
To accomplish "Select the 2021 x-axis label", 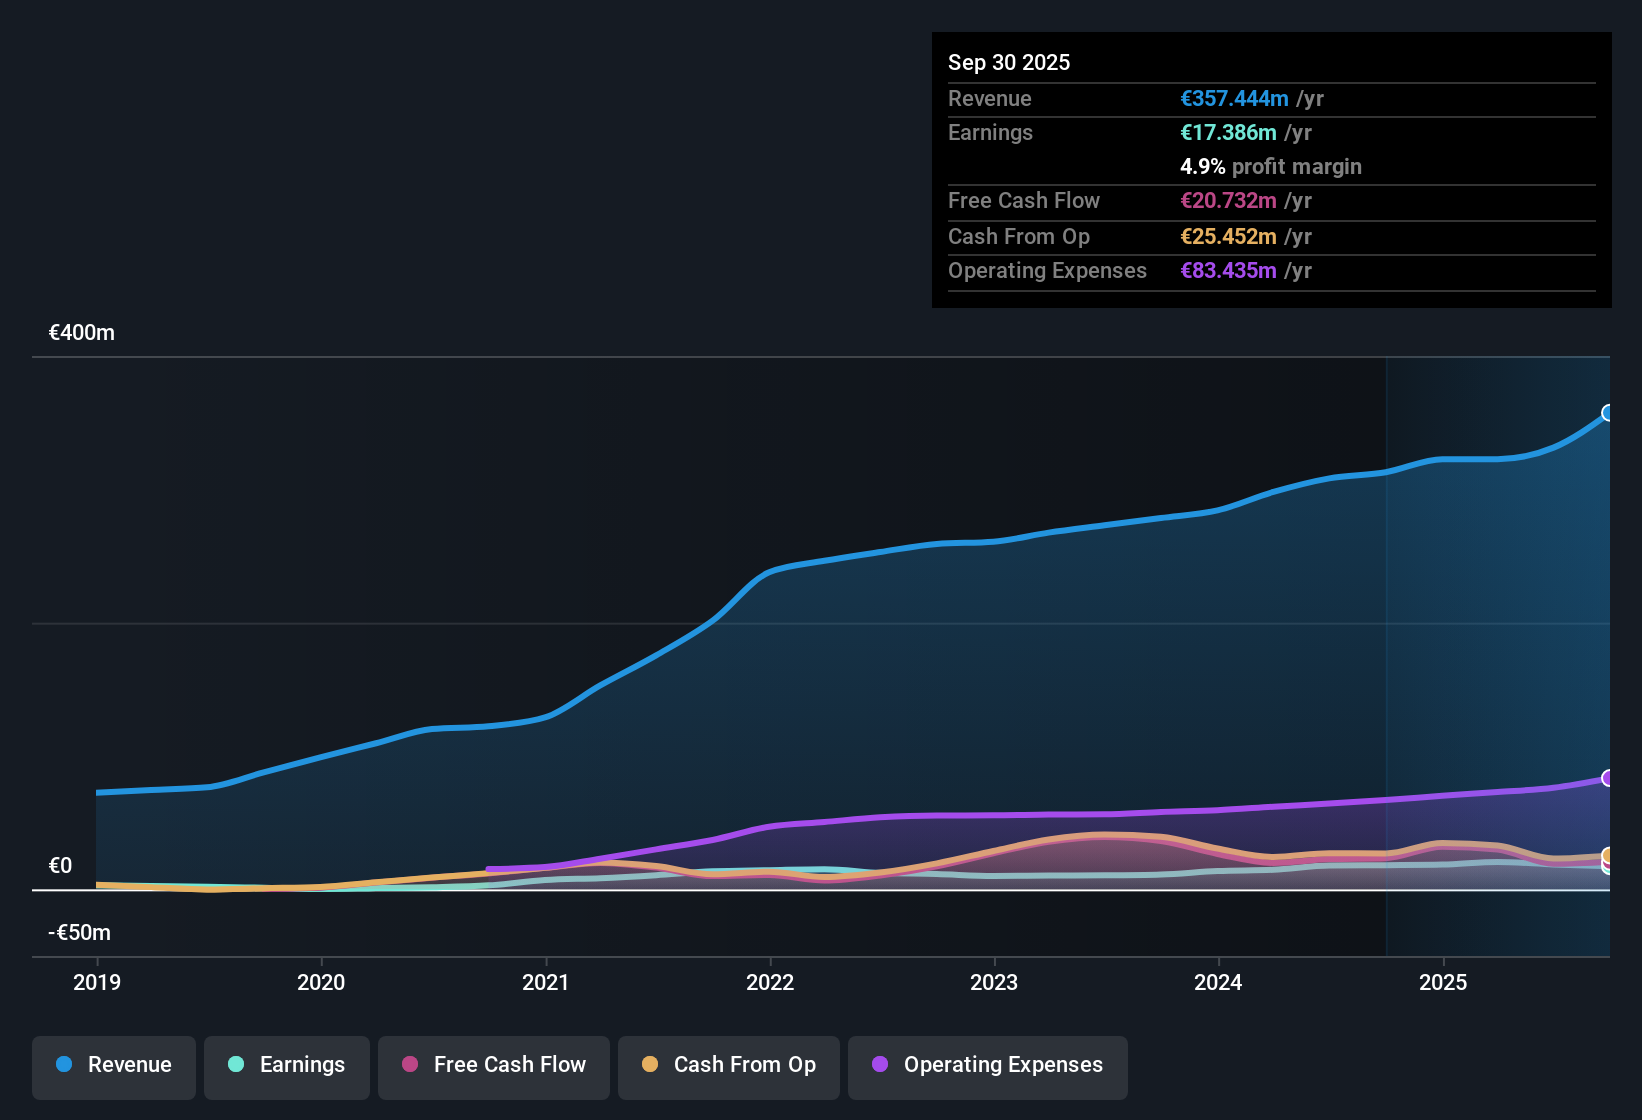I will click(546, 982).
